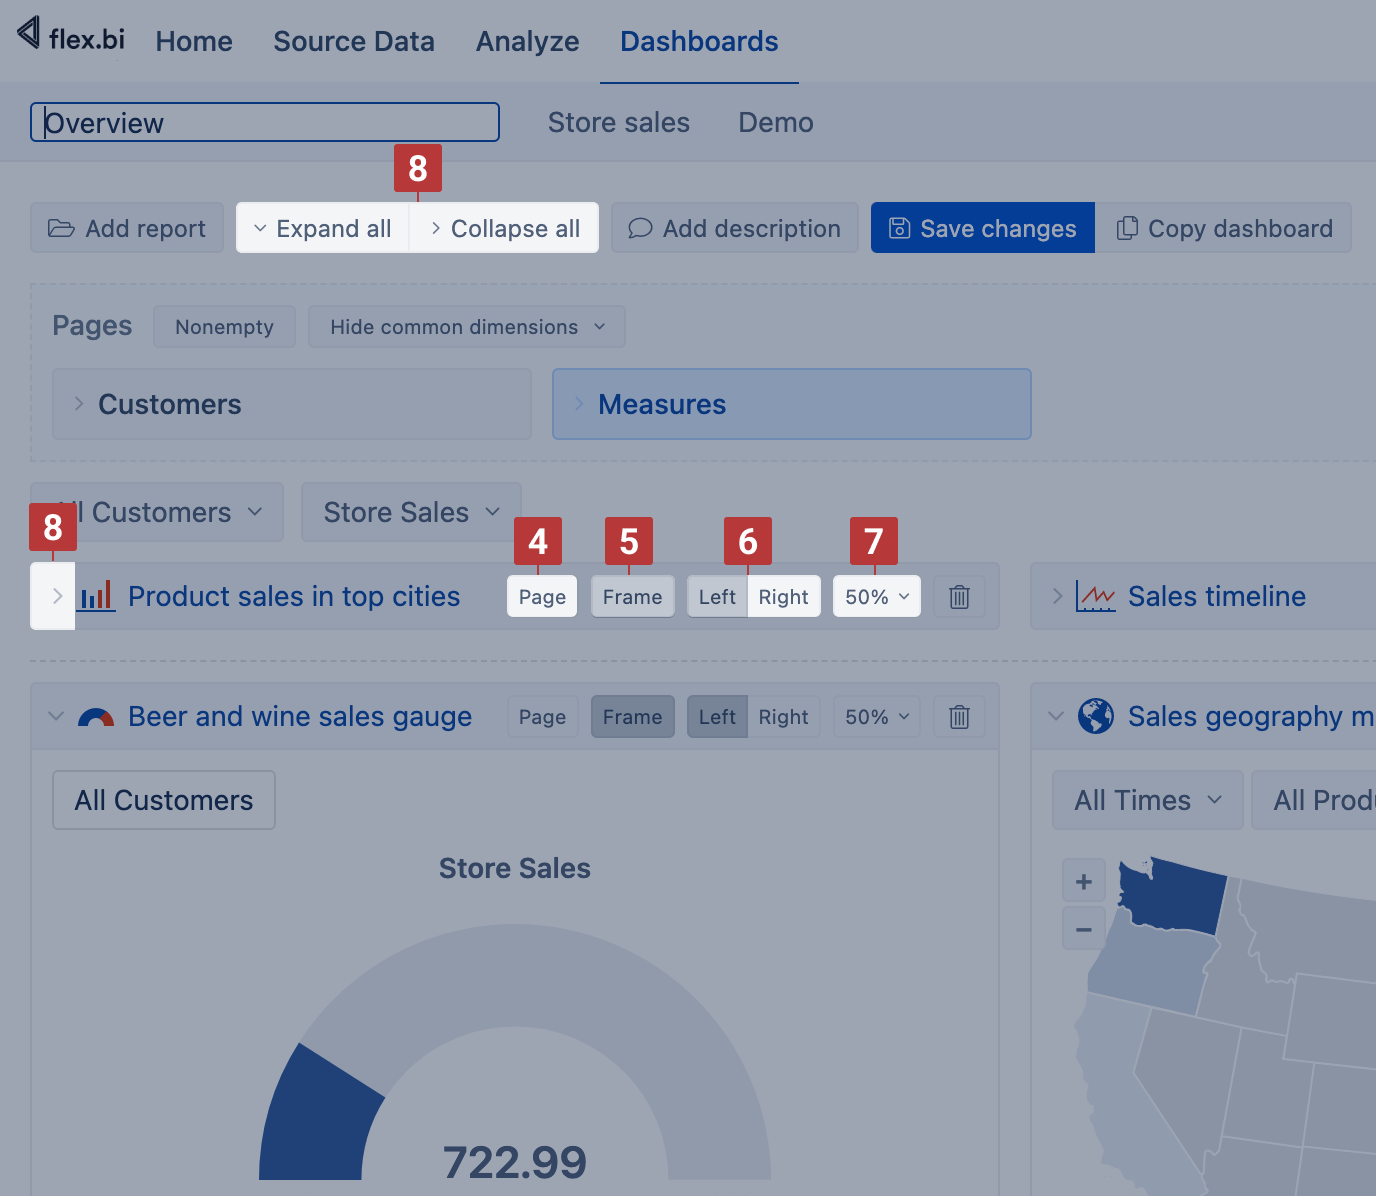Switch to the Store sales dashboard tab
Screen dimensions: 1376x1196
618,122
